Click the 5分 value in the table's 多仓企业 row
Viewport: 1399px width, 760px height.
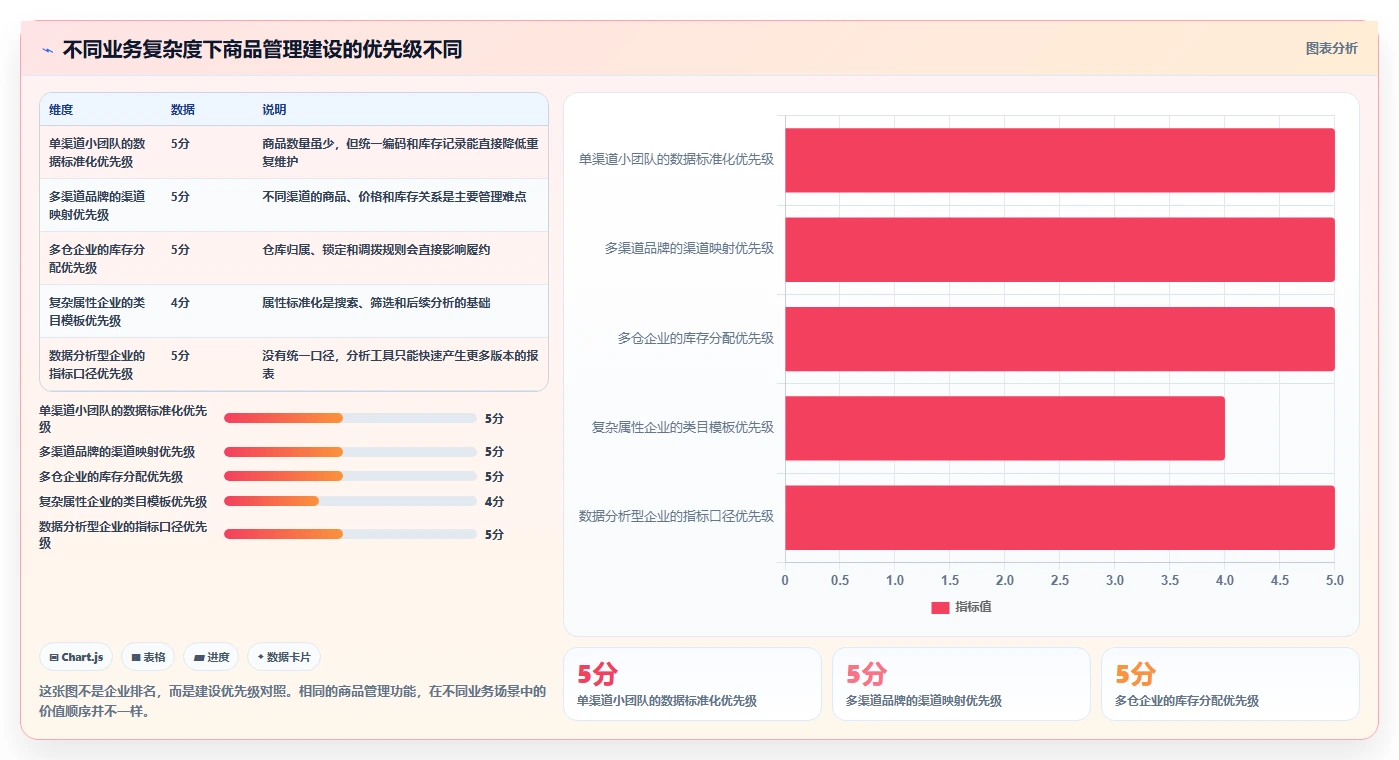point(180,250)
